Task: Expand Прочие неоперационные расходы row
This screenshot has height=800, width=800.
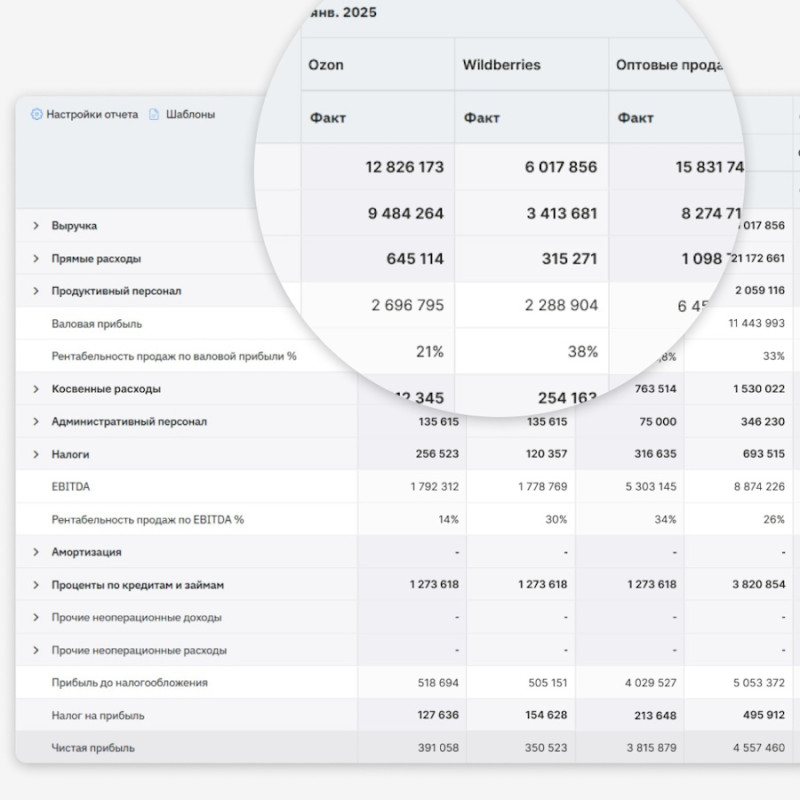Action: click(x=36, y=650)
